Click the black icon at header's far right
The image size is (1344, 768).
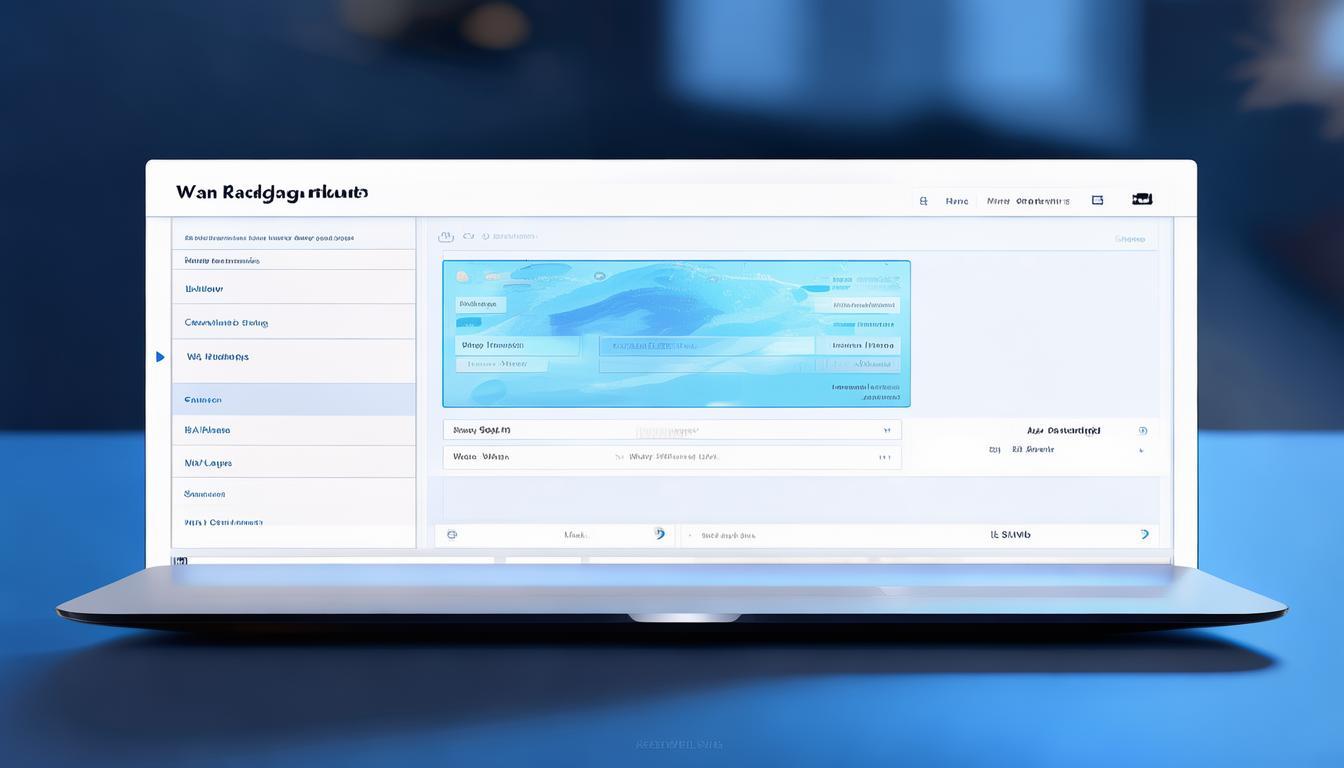click(x=1141, y=199)
